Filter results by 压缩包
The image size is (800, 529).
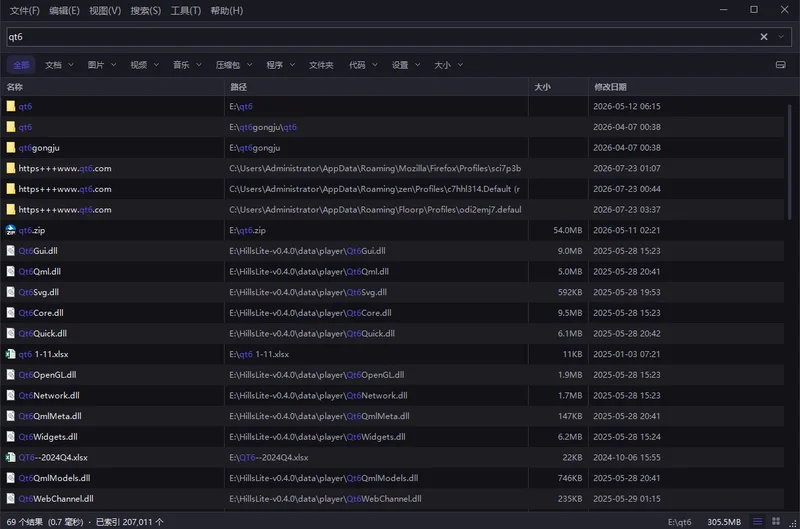(228, 65)
